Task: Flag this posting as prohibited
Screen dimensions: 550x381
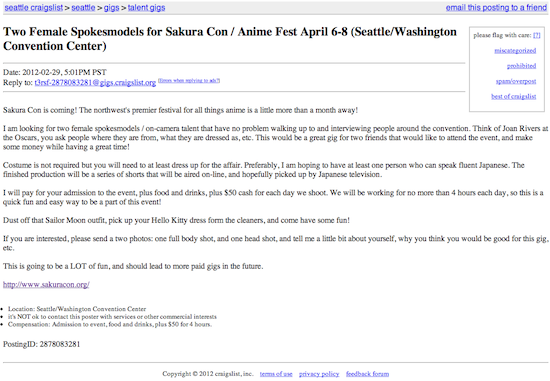Action: coord(521,66)
